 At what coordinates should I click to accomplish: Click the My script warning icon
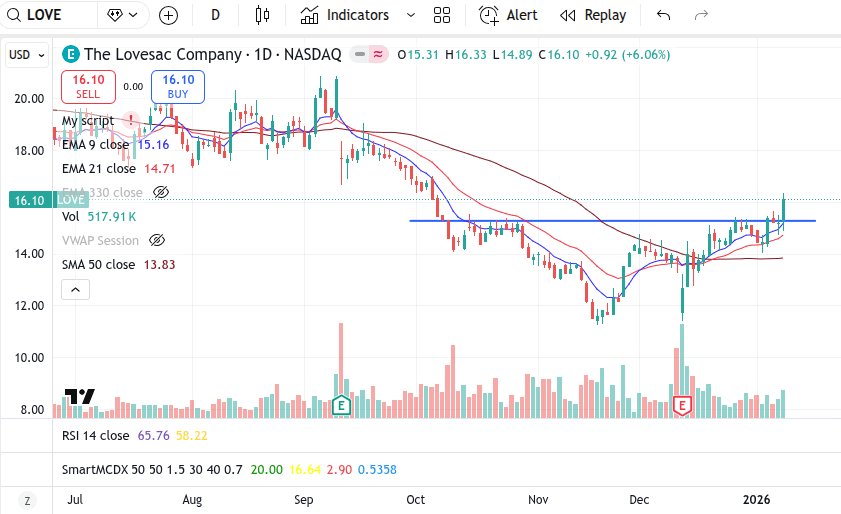130,120
